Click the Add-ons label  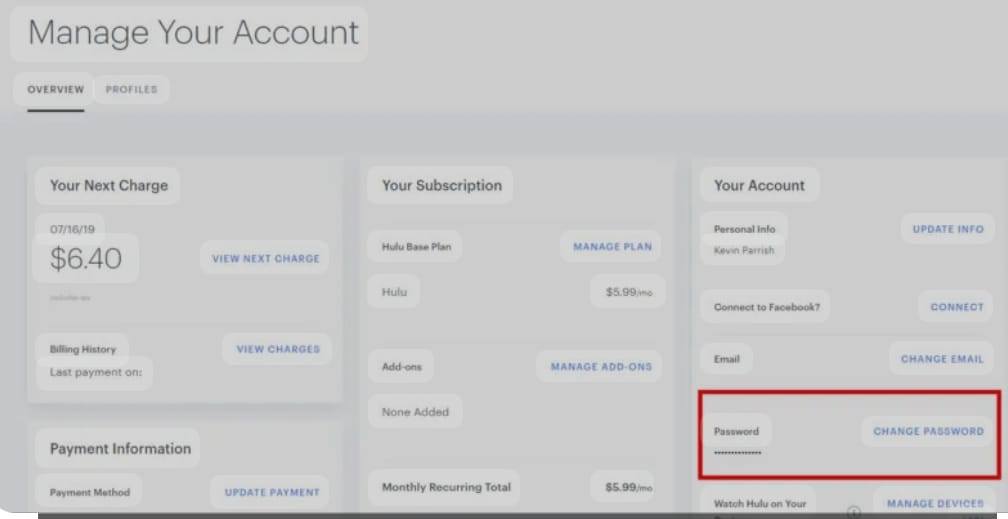[x=402, y=367]
